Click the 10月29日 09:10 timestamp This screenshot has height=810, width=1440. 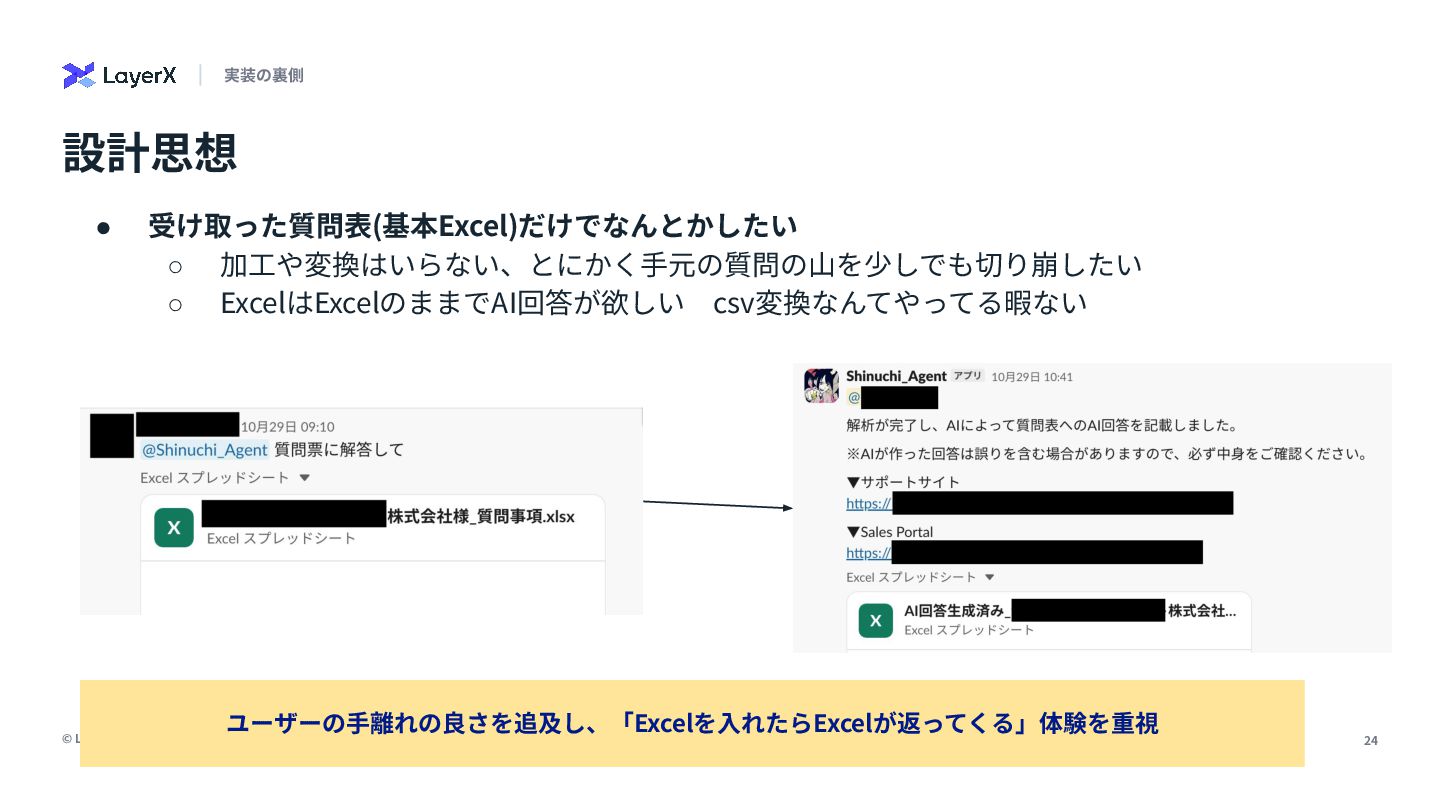coord(287,426)
